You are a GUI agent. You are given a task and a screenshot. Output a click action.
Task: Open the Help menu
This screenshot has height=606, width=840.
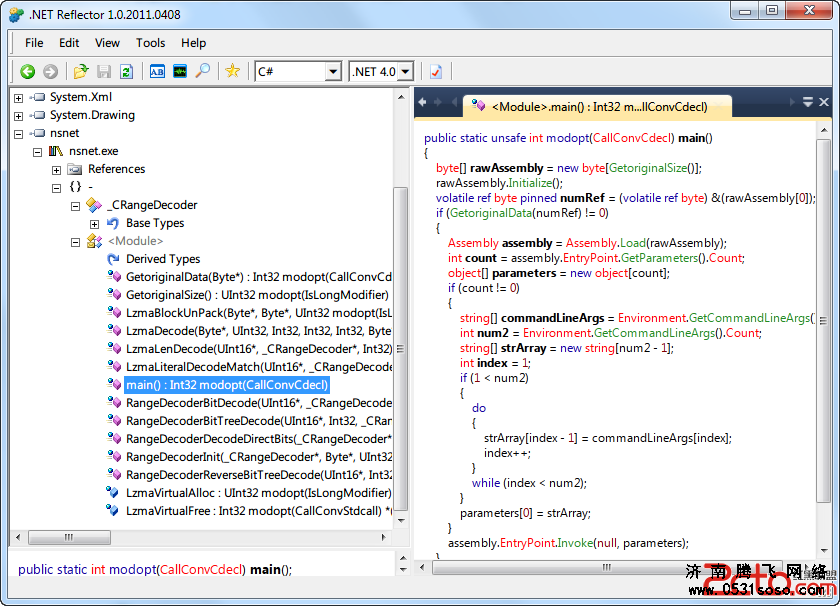pos(193,43)
